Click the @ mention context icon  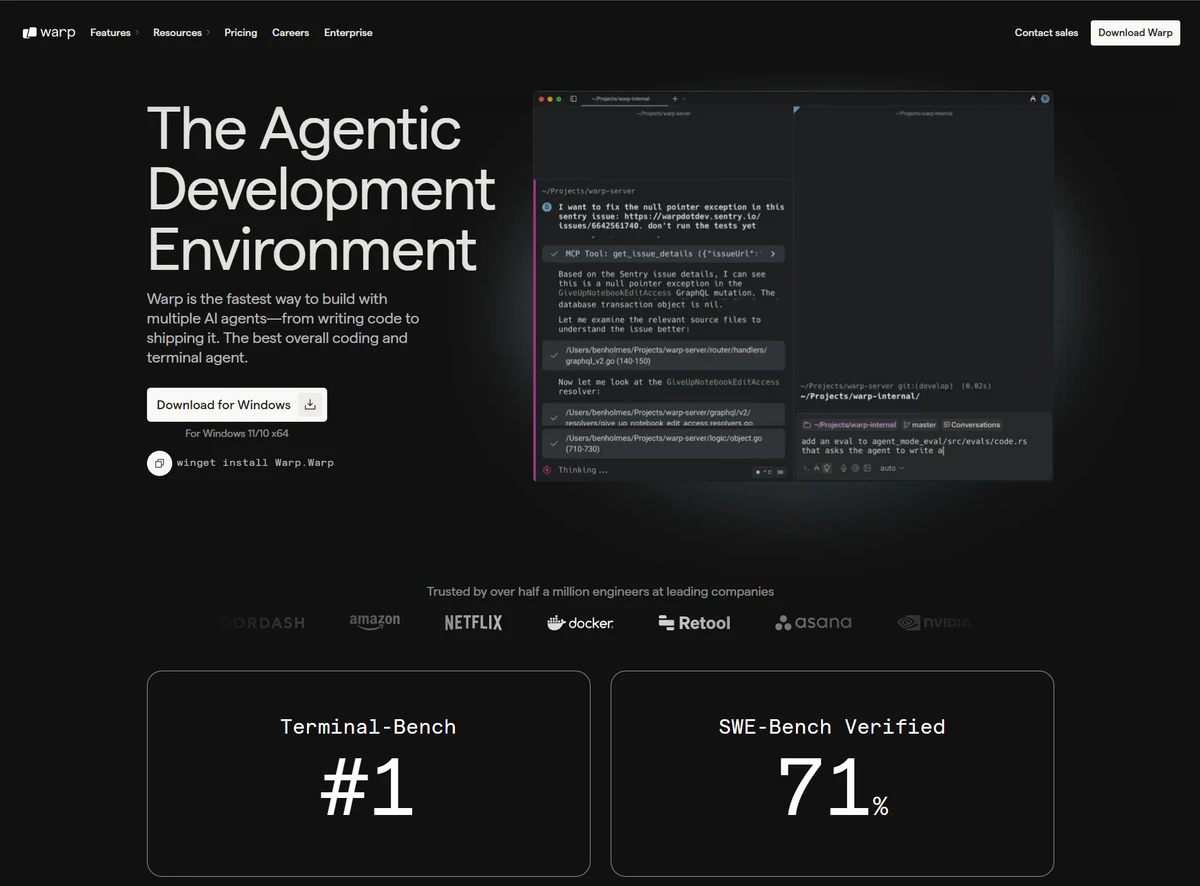(x=855, y=468)
